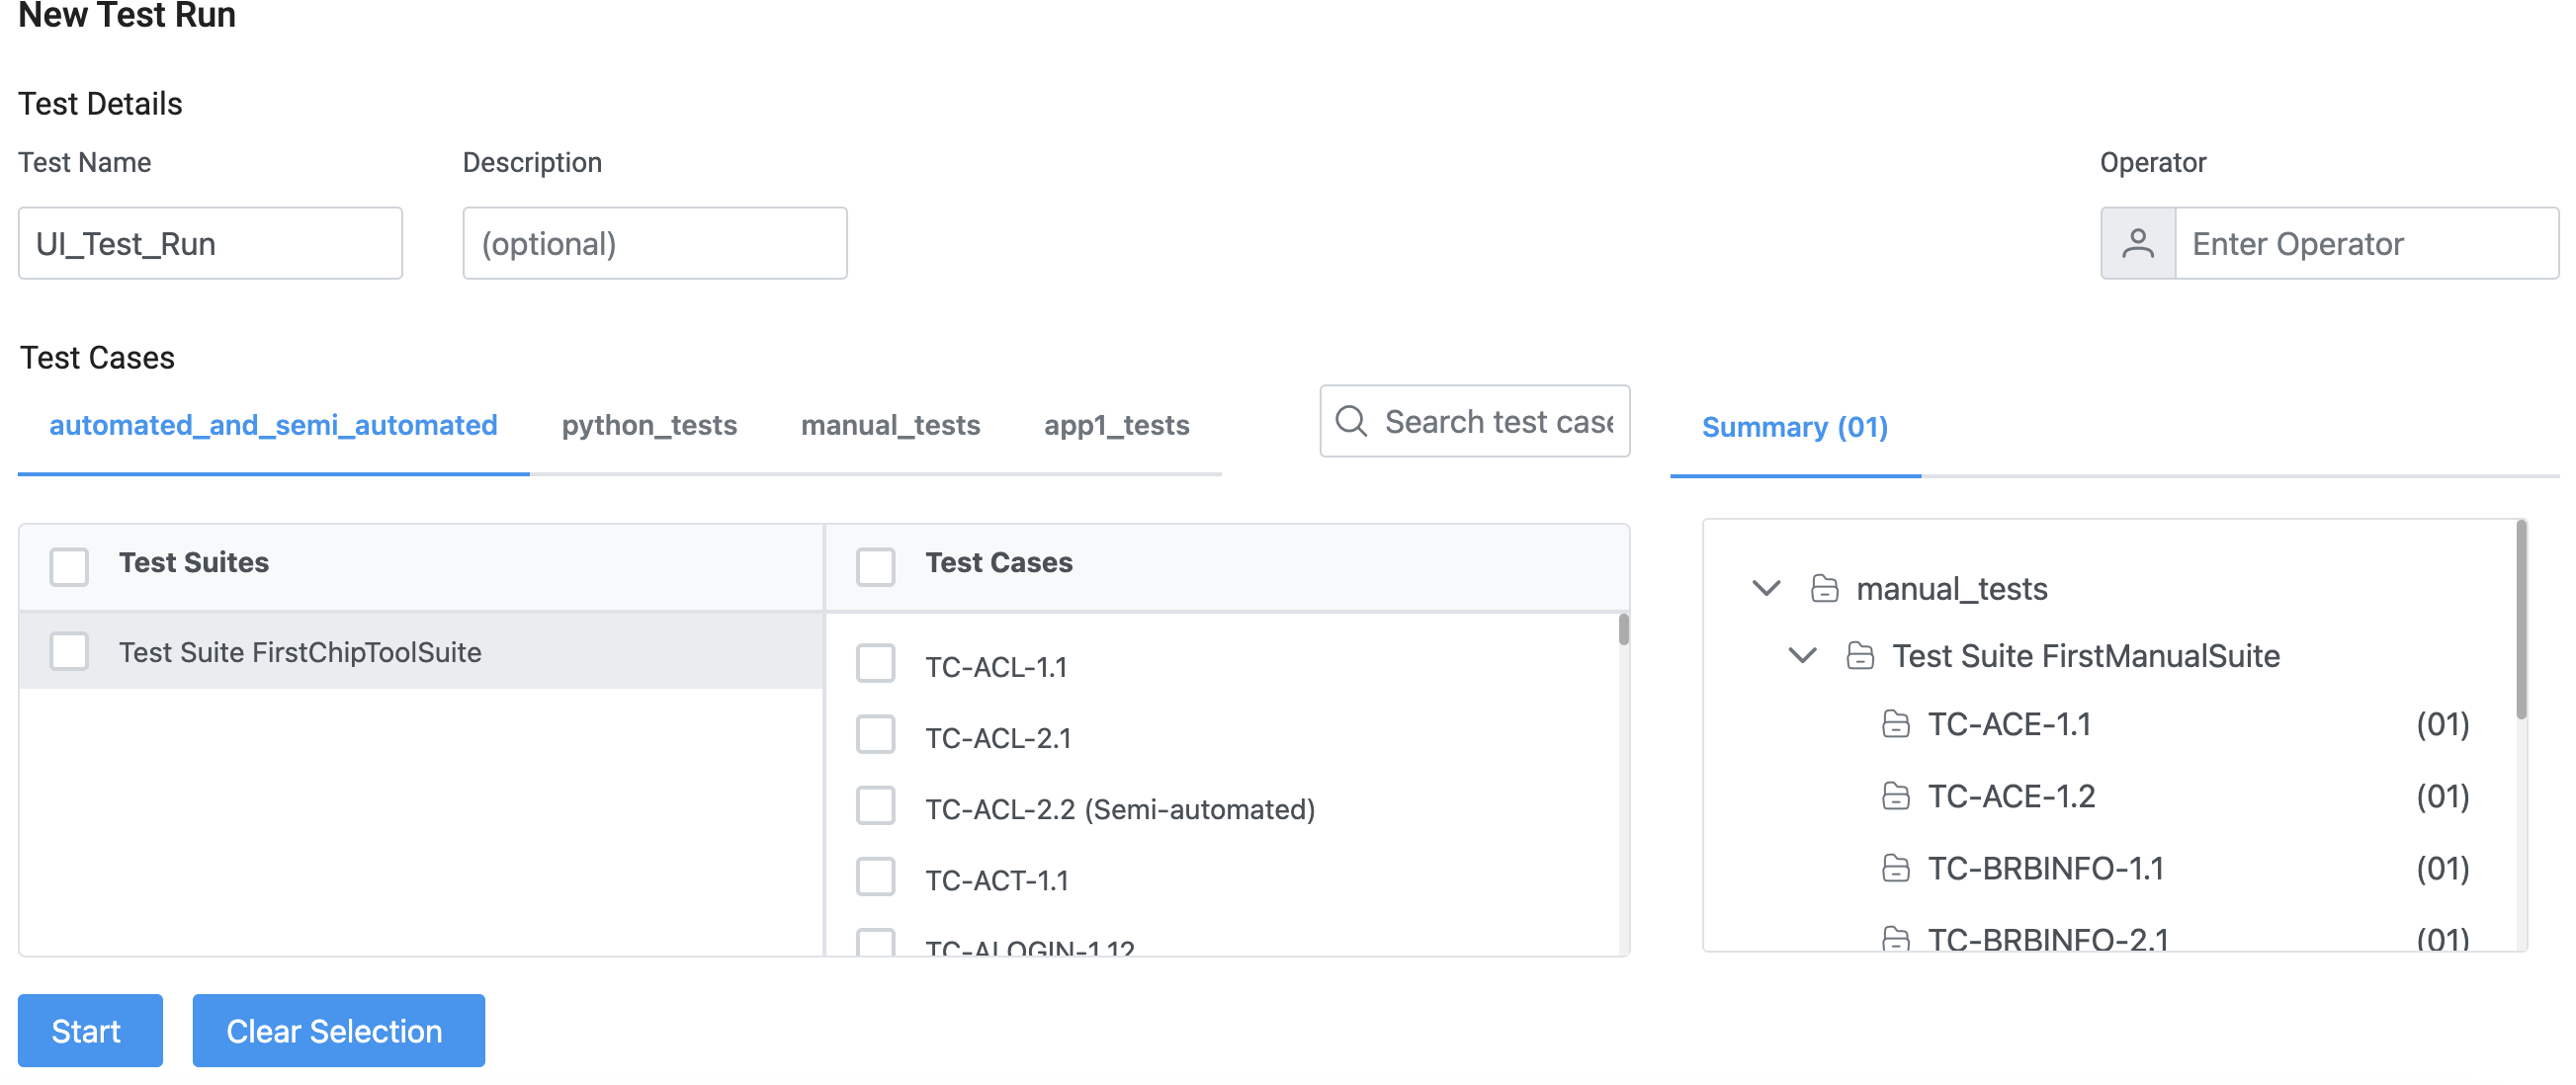
Task: Focus the Description optional input field
Action: (654, 243)
